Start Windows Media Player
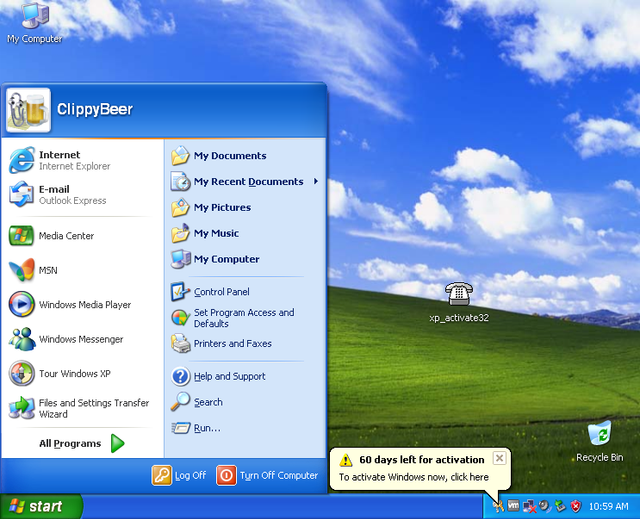The width and height of the screenshot is (640, 519). click(82, 304)
